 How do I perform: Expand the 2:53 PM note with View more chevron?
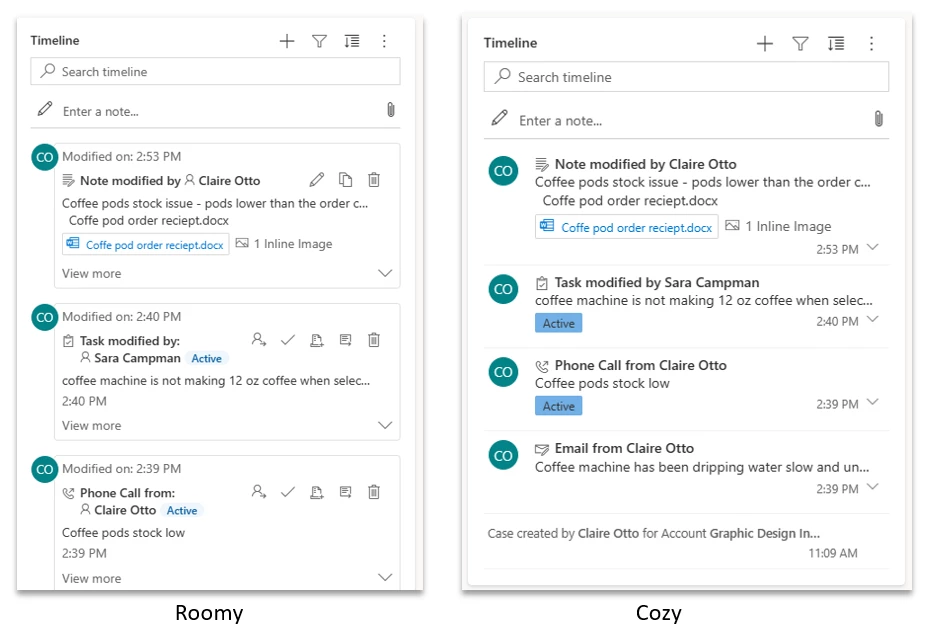coord(385,272)
